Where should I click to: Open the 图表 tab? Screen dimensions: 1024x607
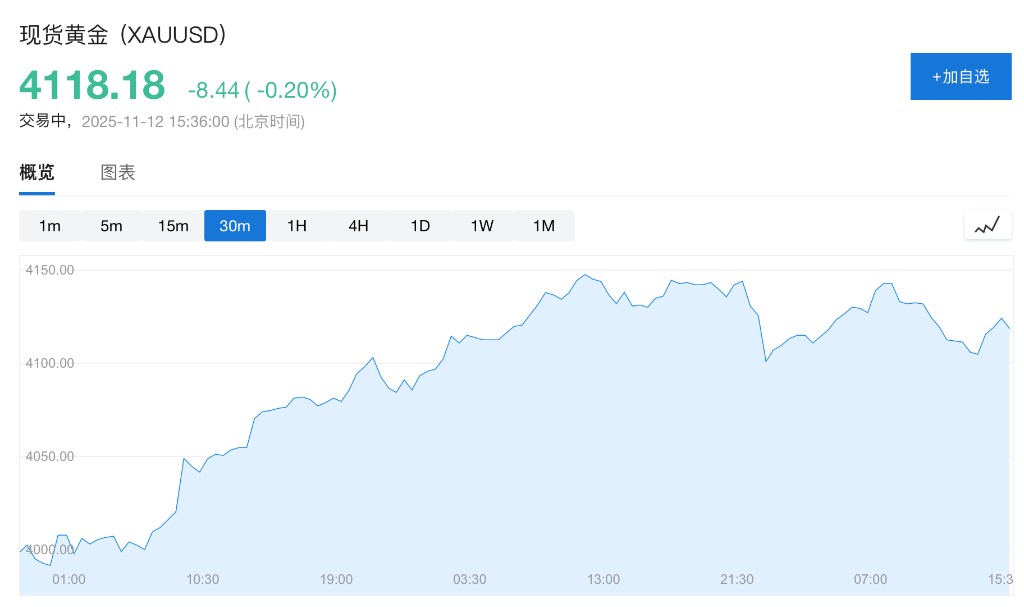tap(118, 172)
